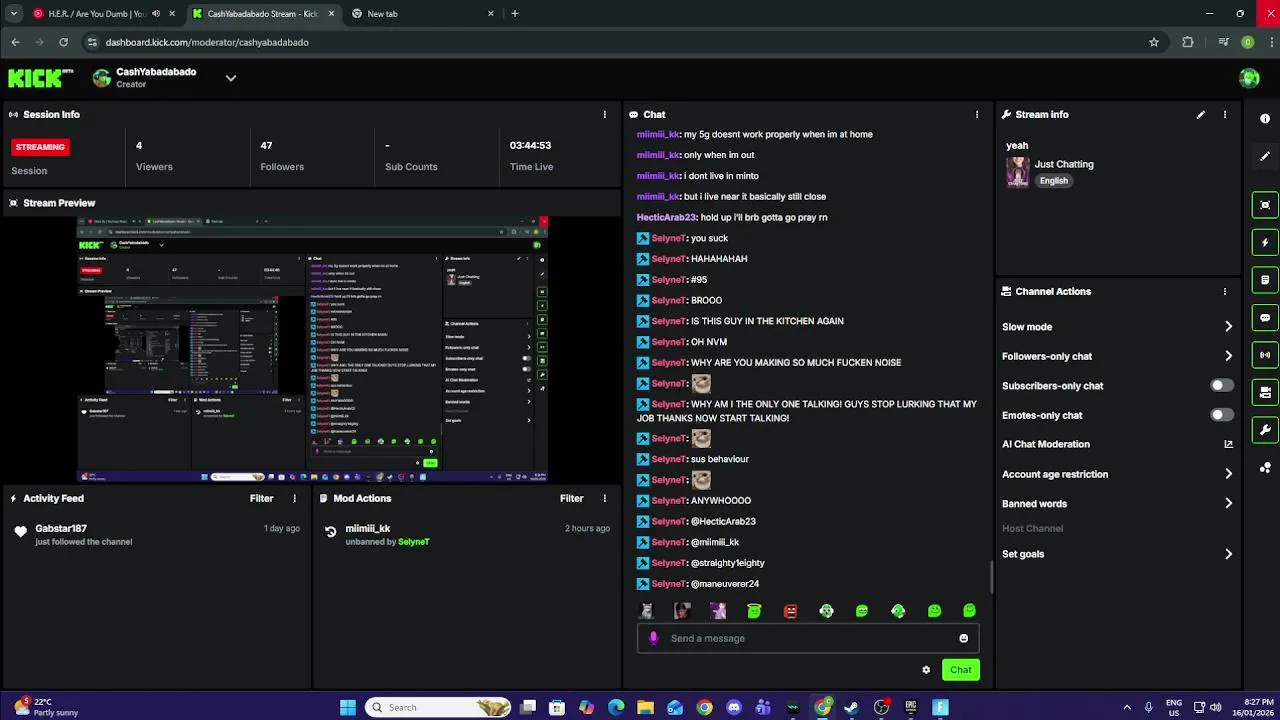
Task: Bookmark this page with the star icon
Action: tap(1154, 42)
